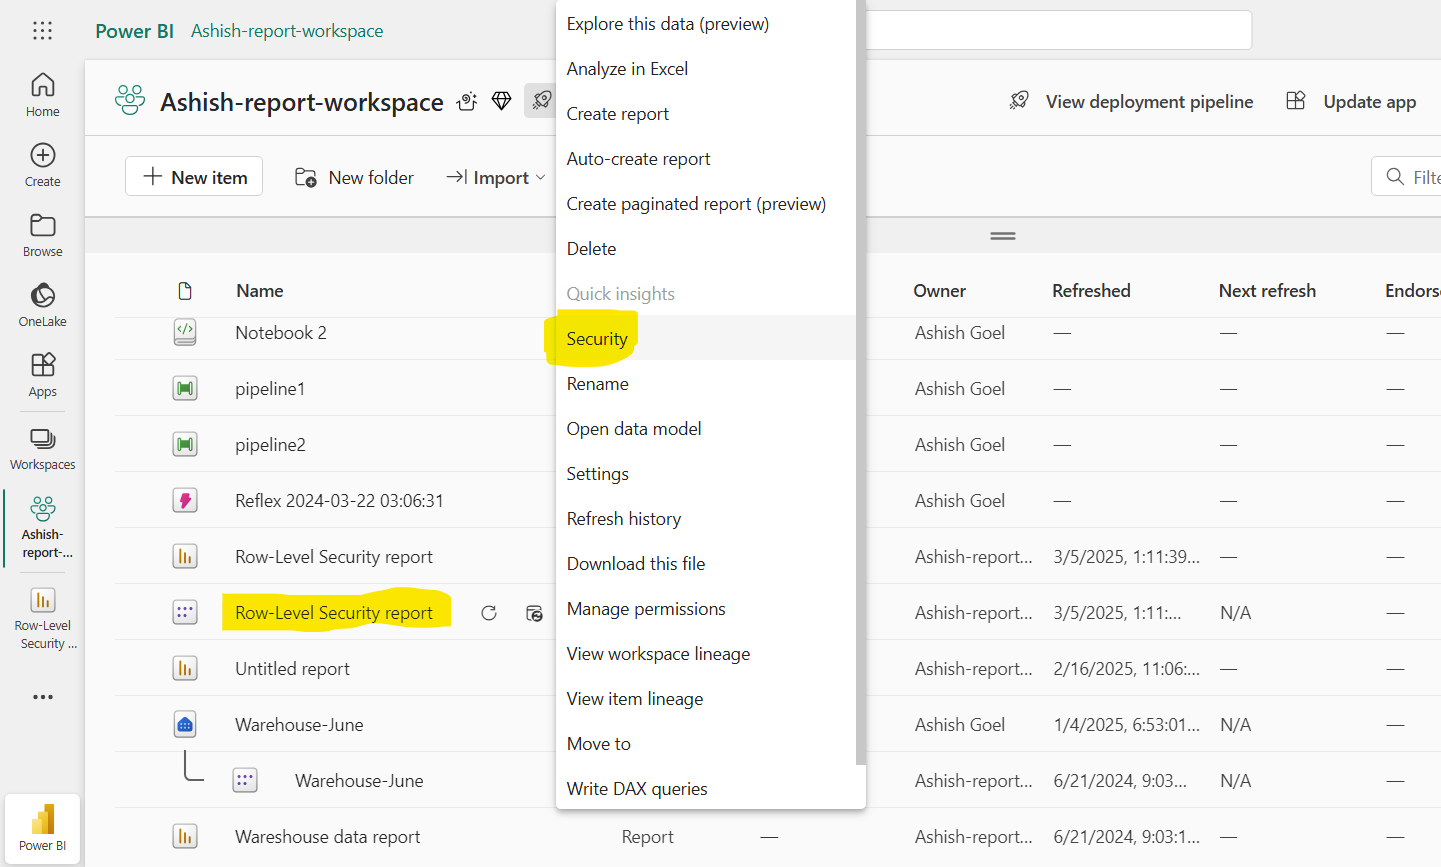Refresh now the Row-Level Security report semantic model
The width and height of the screenshot is (1441, 867).
pos(489,612)
